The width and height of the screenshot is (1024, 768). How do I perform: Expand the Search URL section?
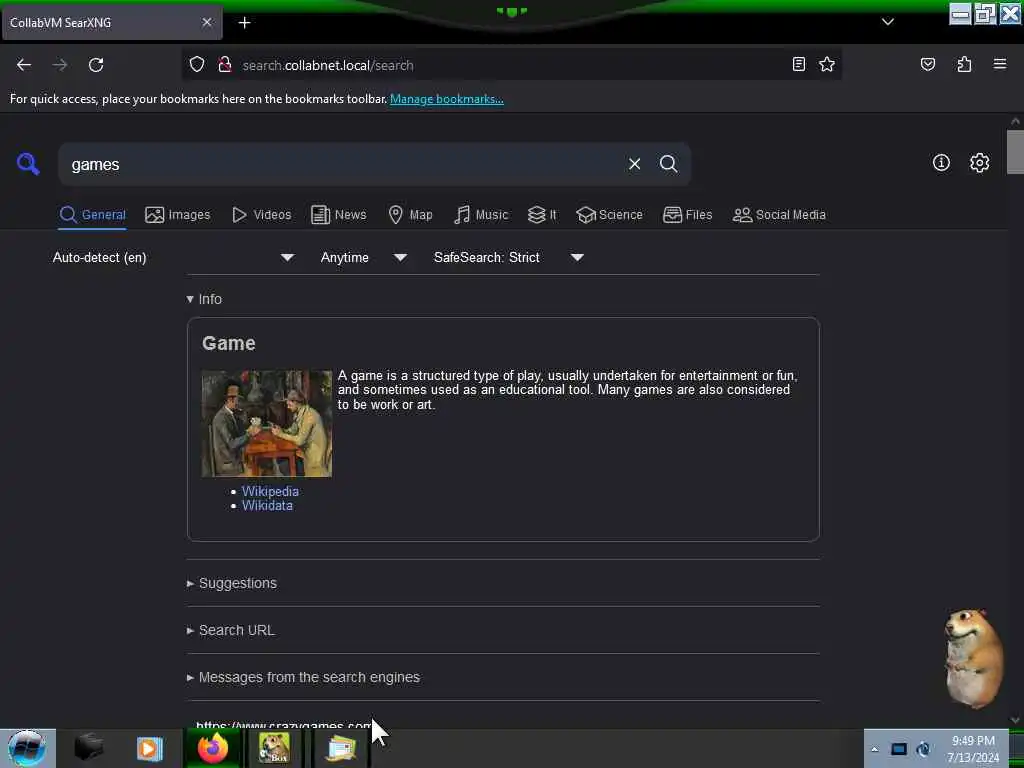pyautogui.click(x=231, y=630)
